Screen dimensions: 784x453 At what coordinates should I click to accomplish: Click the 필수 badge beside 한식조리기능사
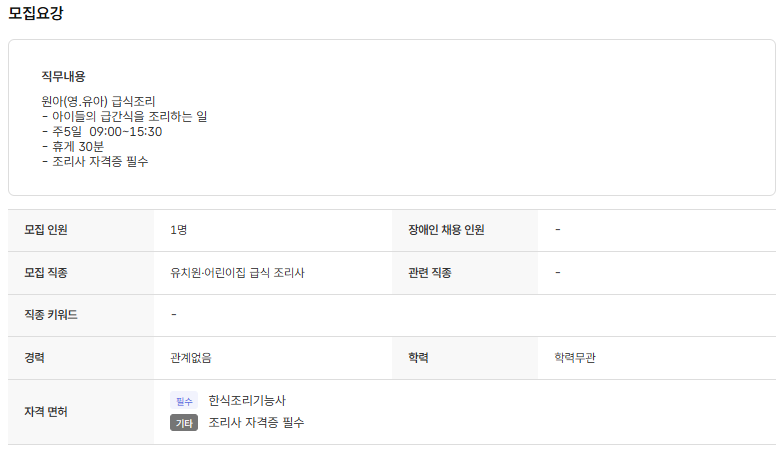pyautogui.click(x=183, y=401)
